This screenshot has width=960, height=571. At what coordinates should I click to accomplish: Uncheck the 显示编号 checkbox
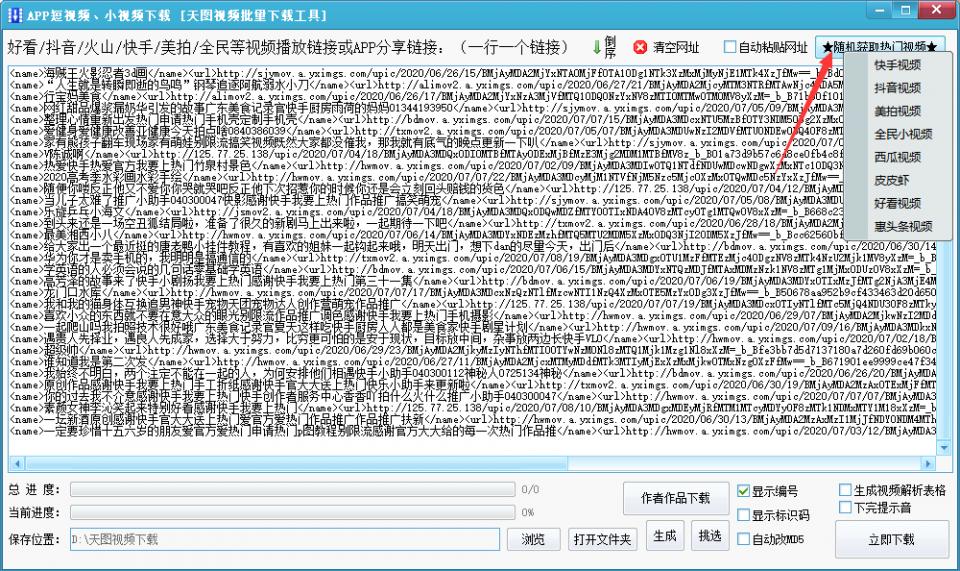[743, 491]
